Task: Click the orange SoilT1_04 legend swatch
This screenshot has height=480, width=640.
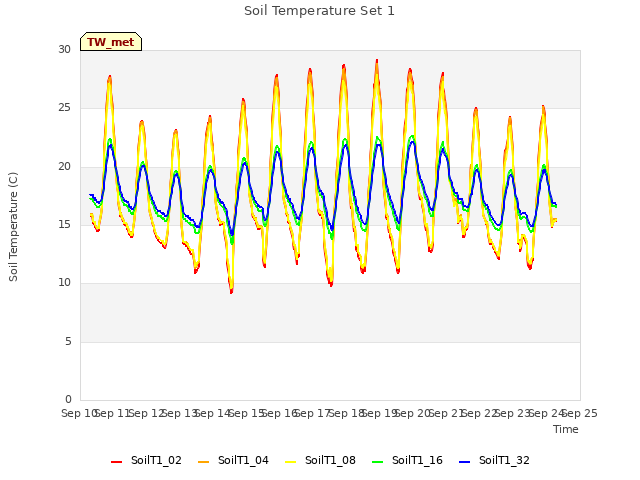Action: pyautogui.click(x=203, y=462)
